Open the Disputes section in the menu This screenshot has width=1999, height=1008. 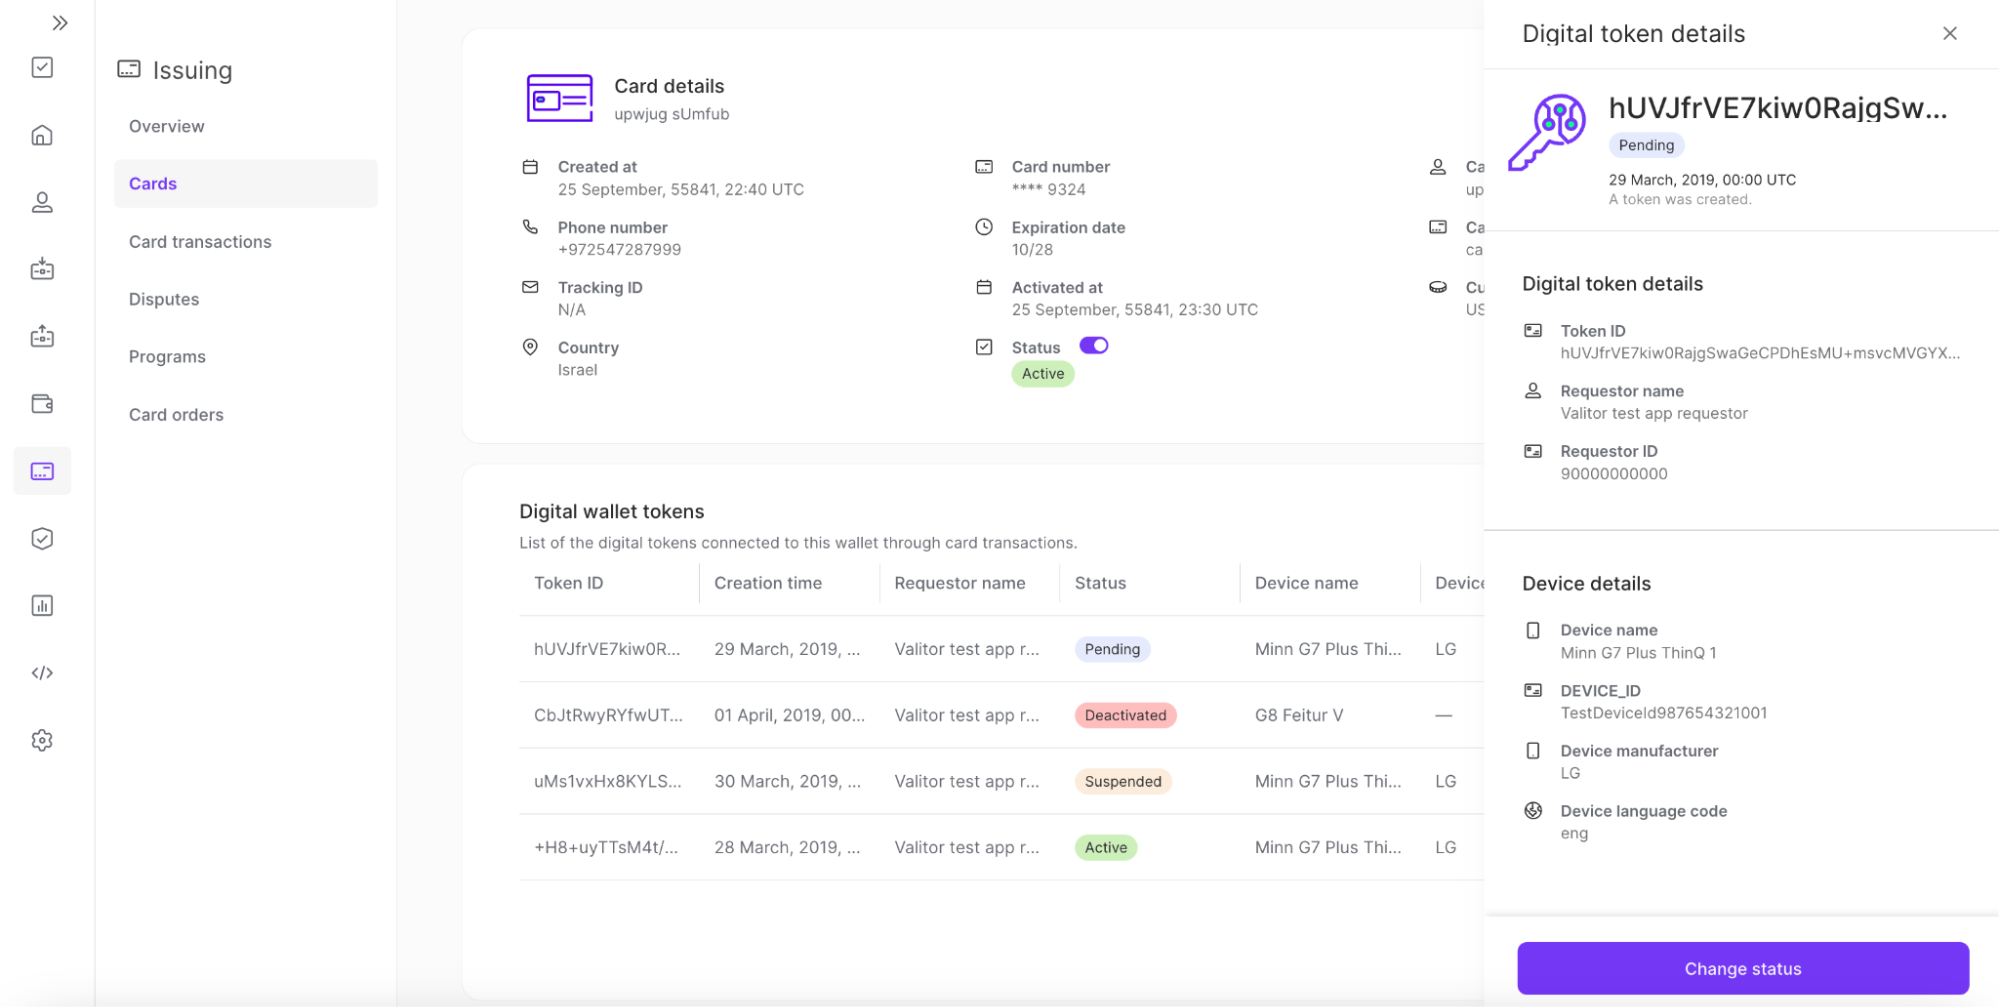pos(163,298)
